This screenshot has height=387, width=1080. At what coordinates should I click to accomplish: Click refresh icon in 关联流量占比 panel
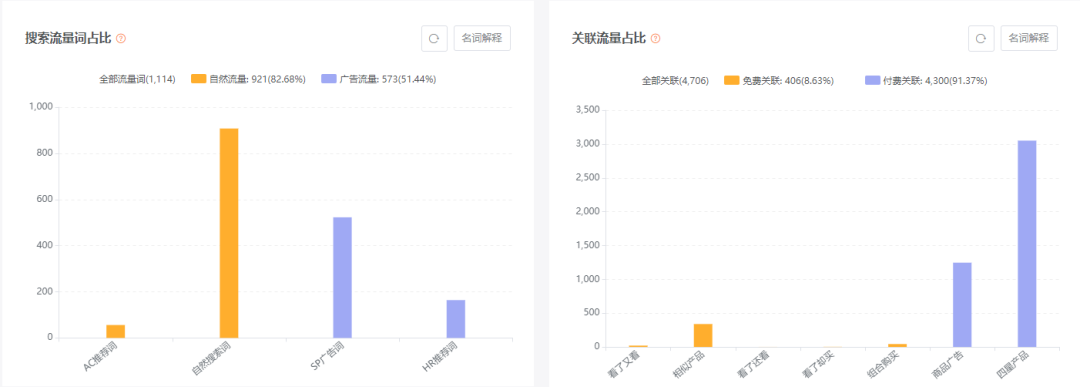(x=981, y=39)
